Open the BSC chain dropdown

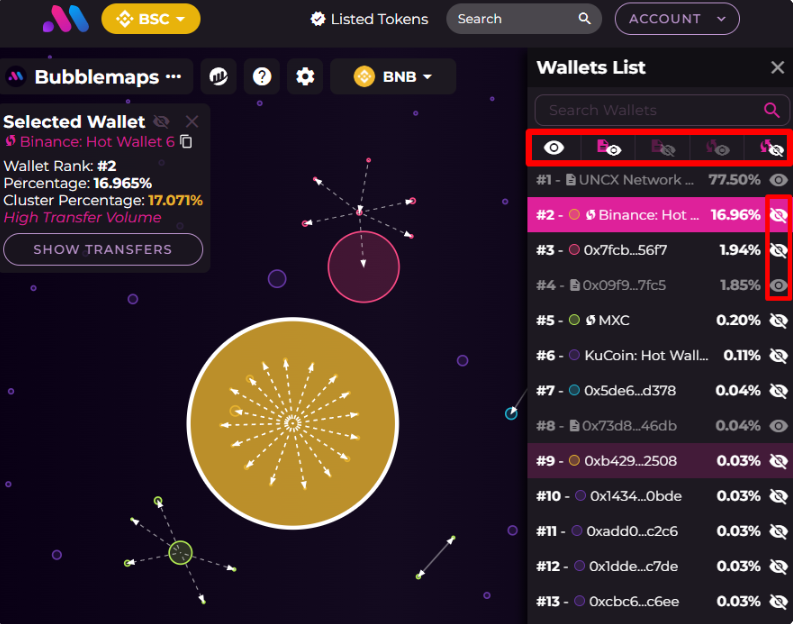pyautogui.click(x=151, y=19)
